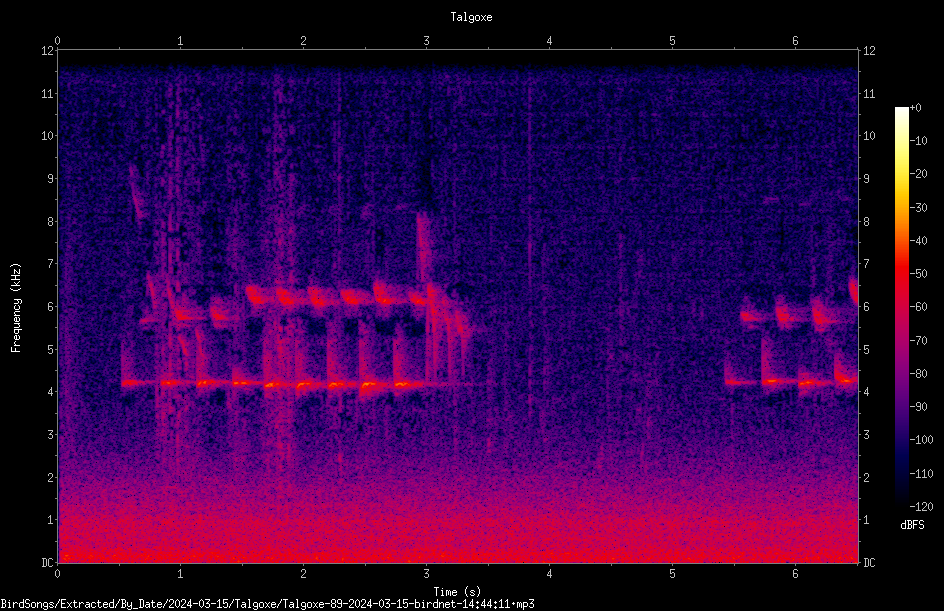
Task: Click the 1 second mark on bottom axis
Action: pyautogui.click(x=180, y=574)
